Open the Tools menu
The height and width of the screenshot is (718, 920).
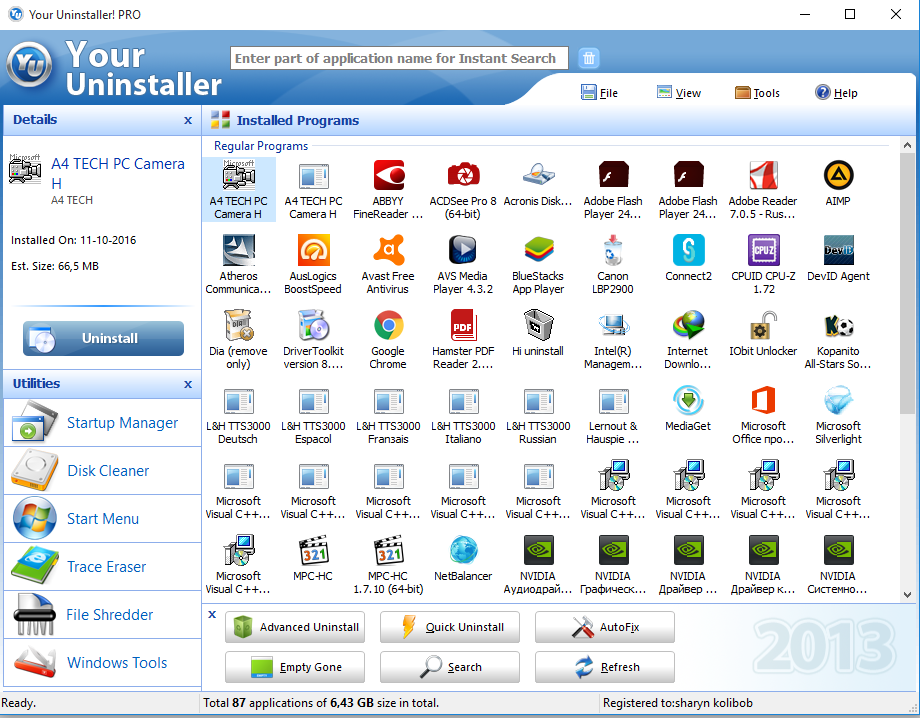click(757, 93)
